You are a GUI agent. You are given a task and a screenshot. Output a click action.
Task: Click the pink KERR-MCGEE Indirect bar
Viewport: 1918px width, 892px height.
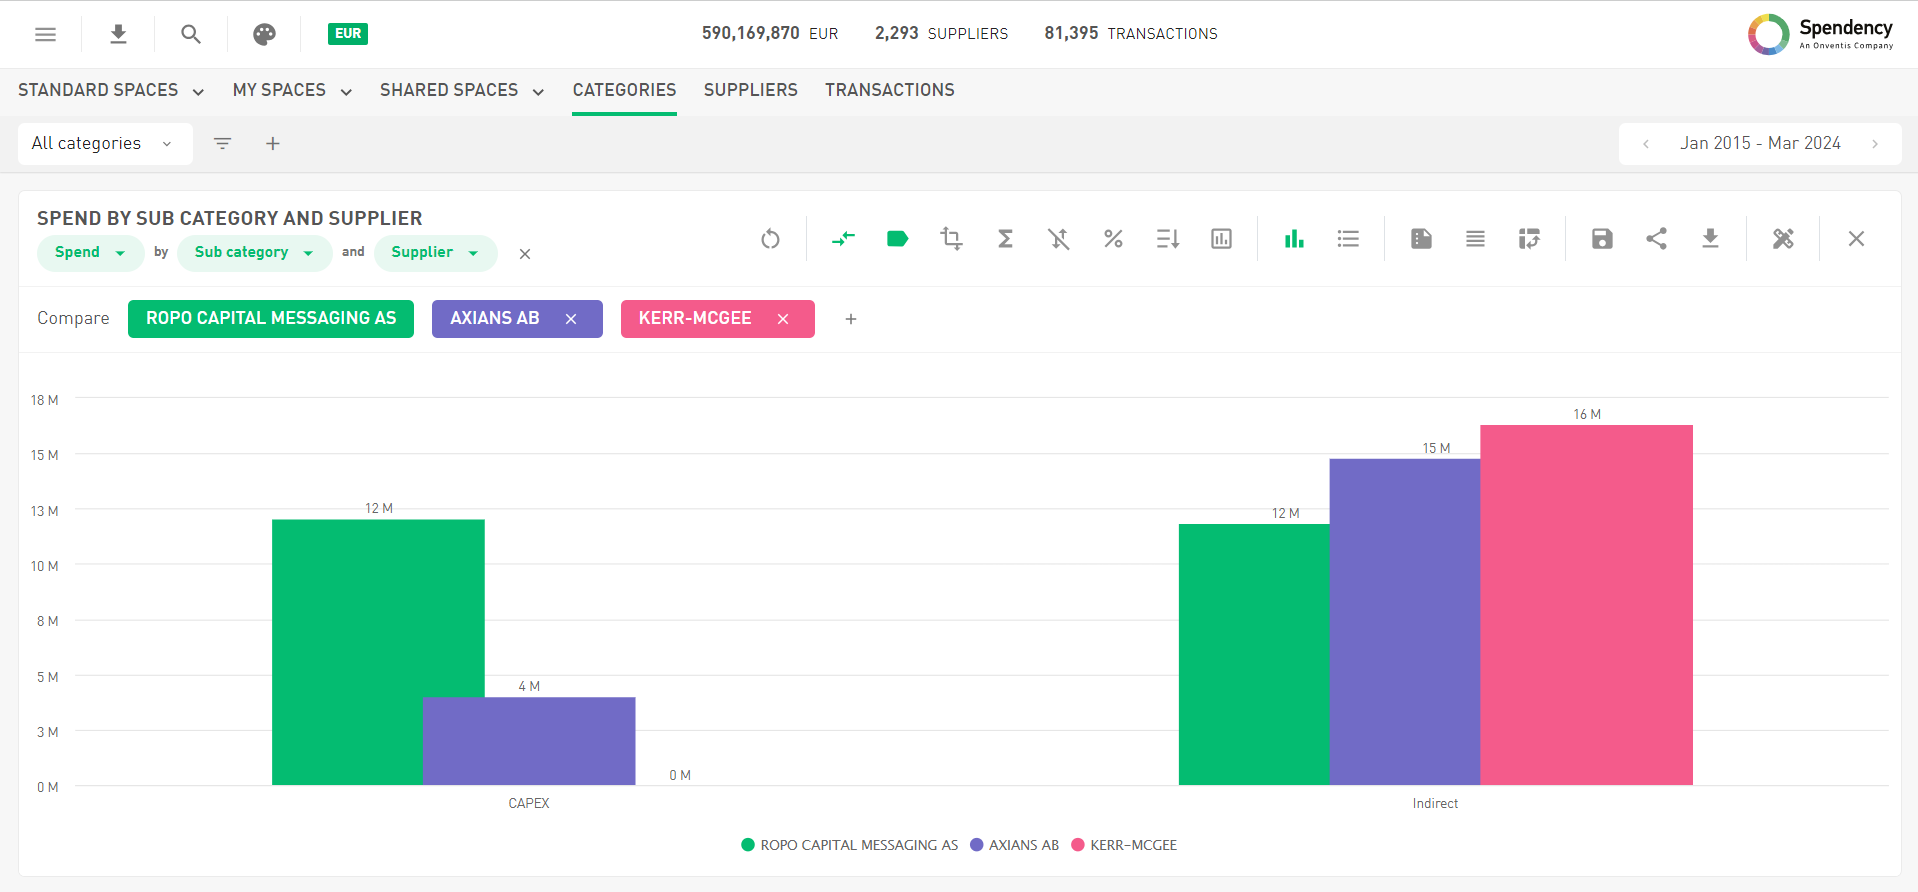click(1586, 605)
